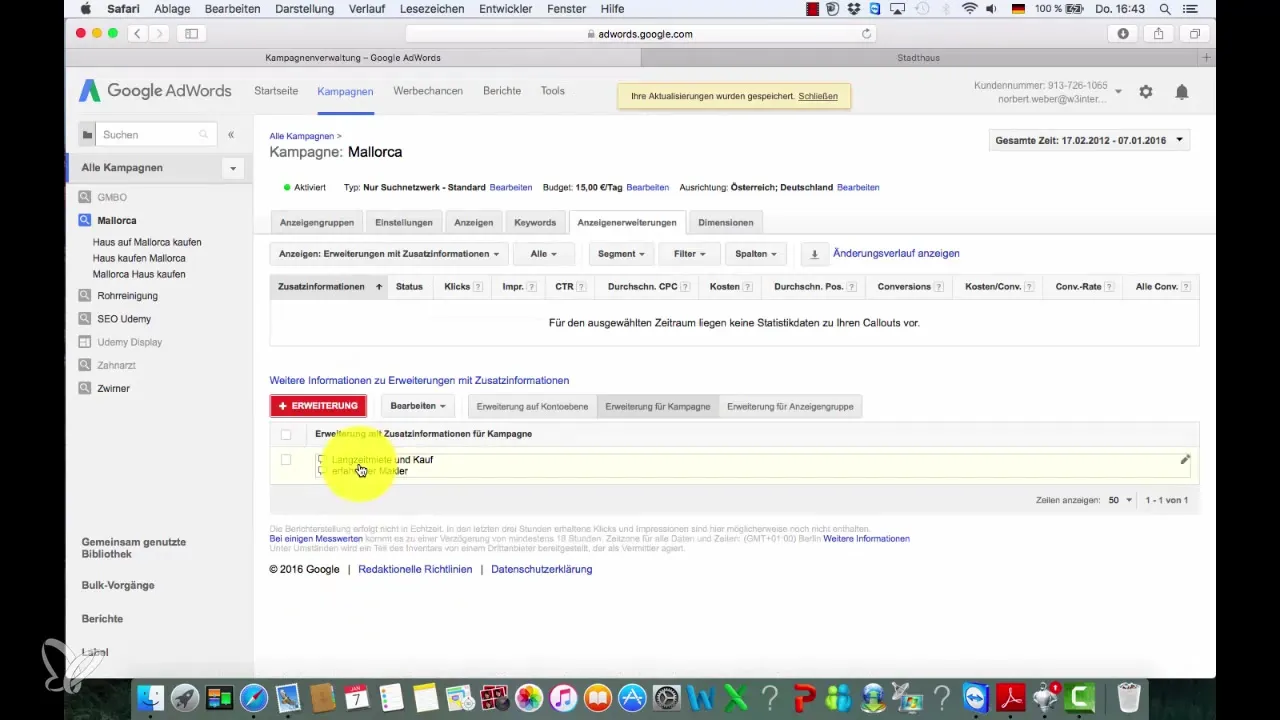The width and height of the screenshot is (1280, 720).
Task: Click the Google AdWords logo
Action: point(155,91)
